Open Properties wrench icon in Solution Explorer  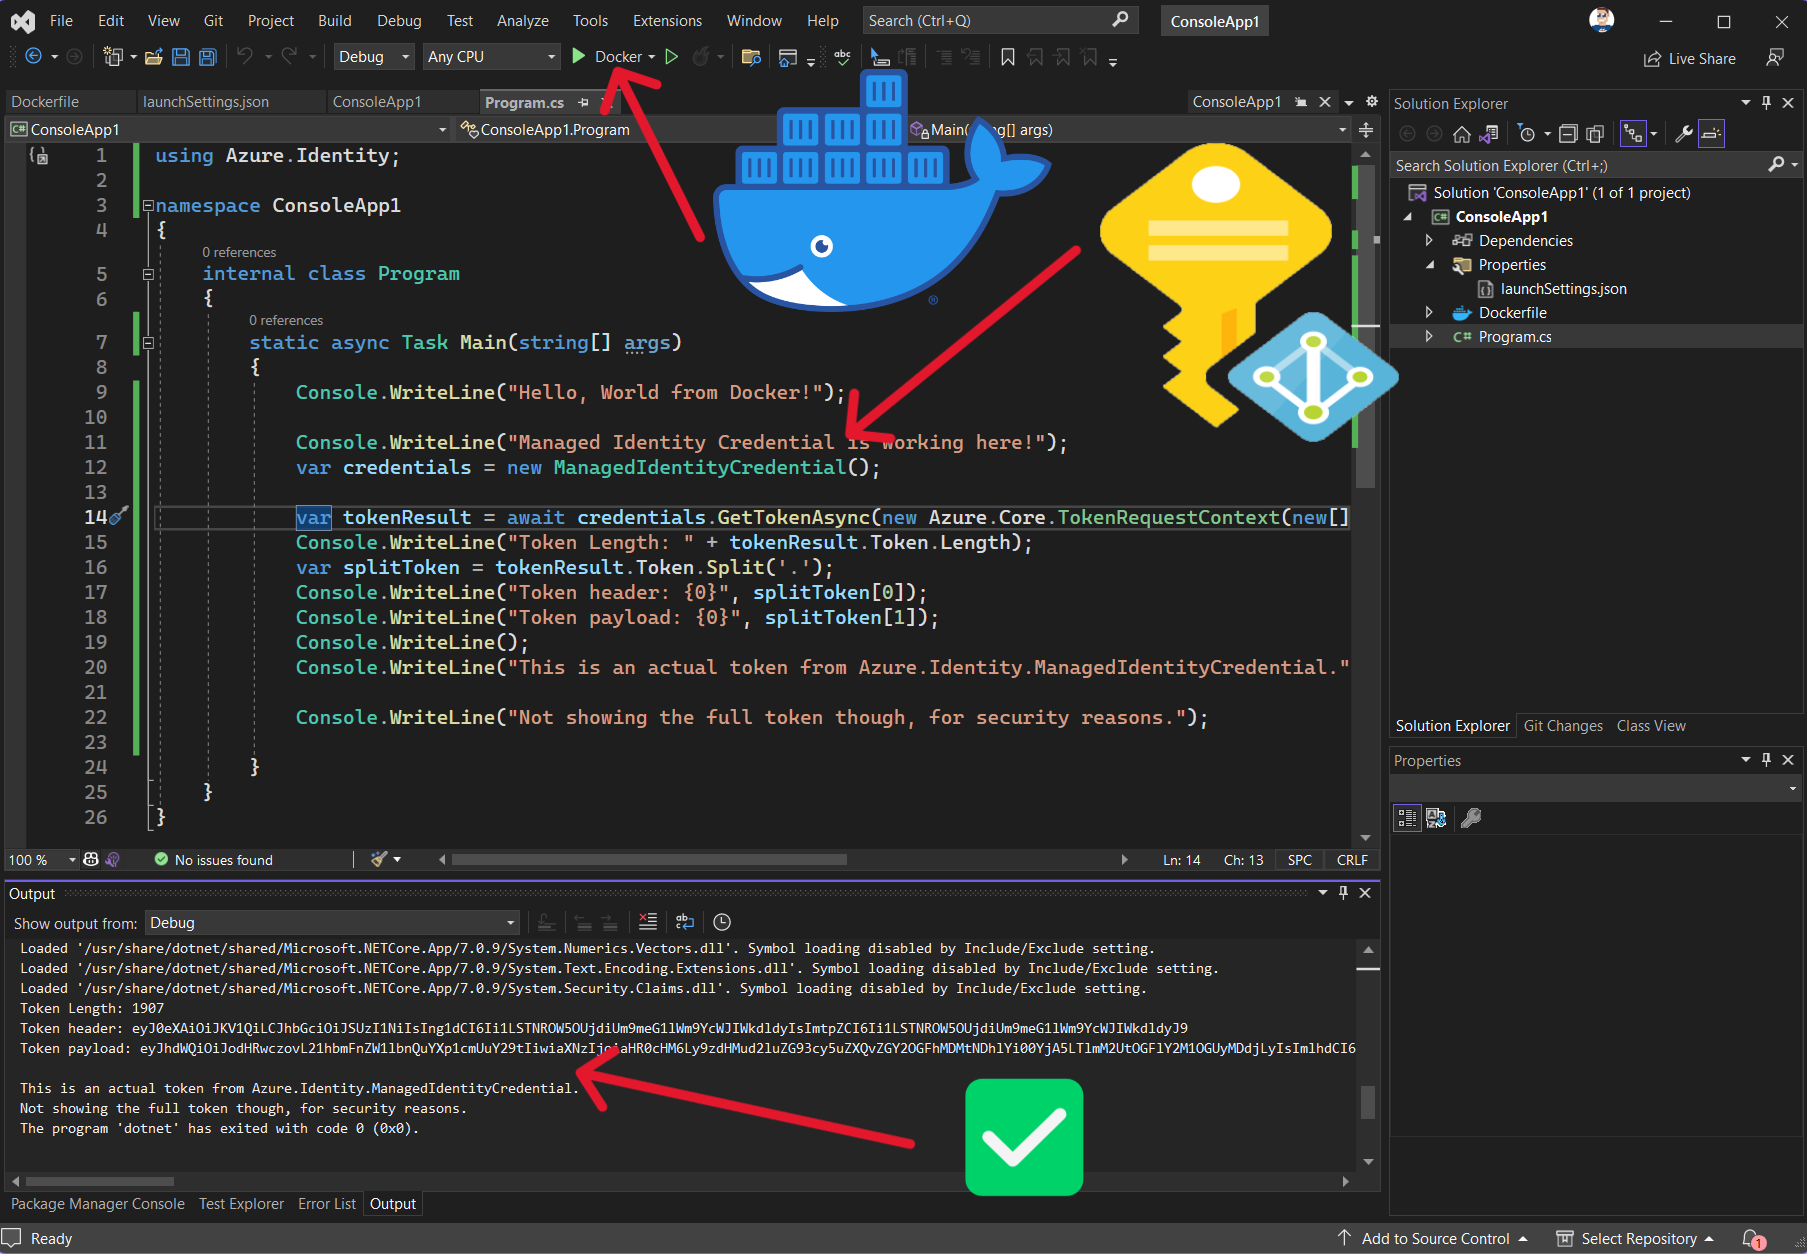coord(1684,134)
